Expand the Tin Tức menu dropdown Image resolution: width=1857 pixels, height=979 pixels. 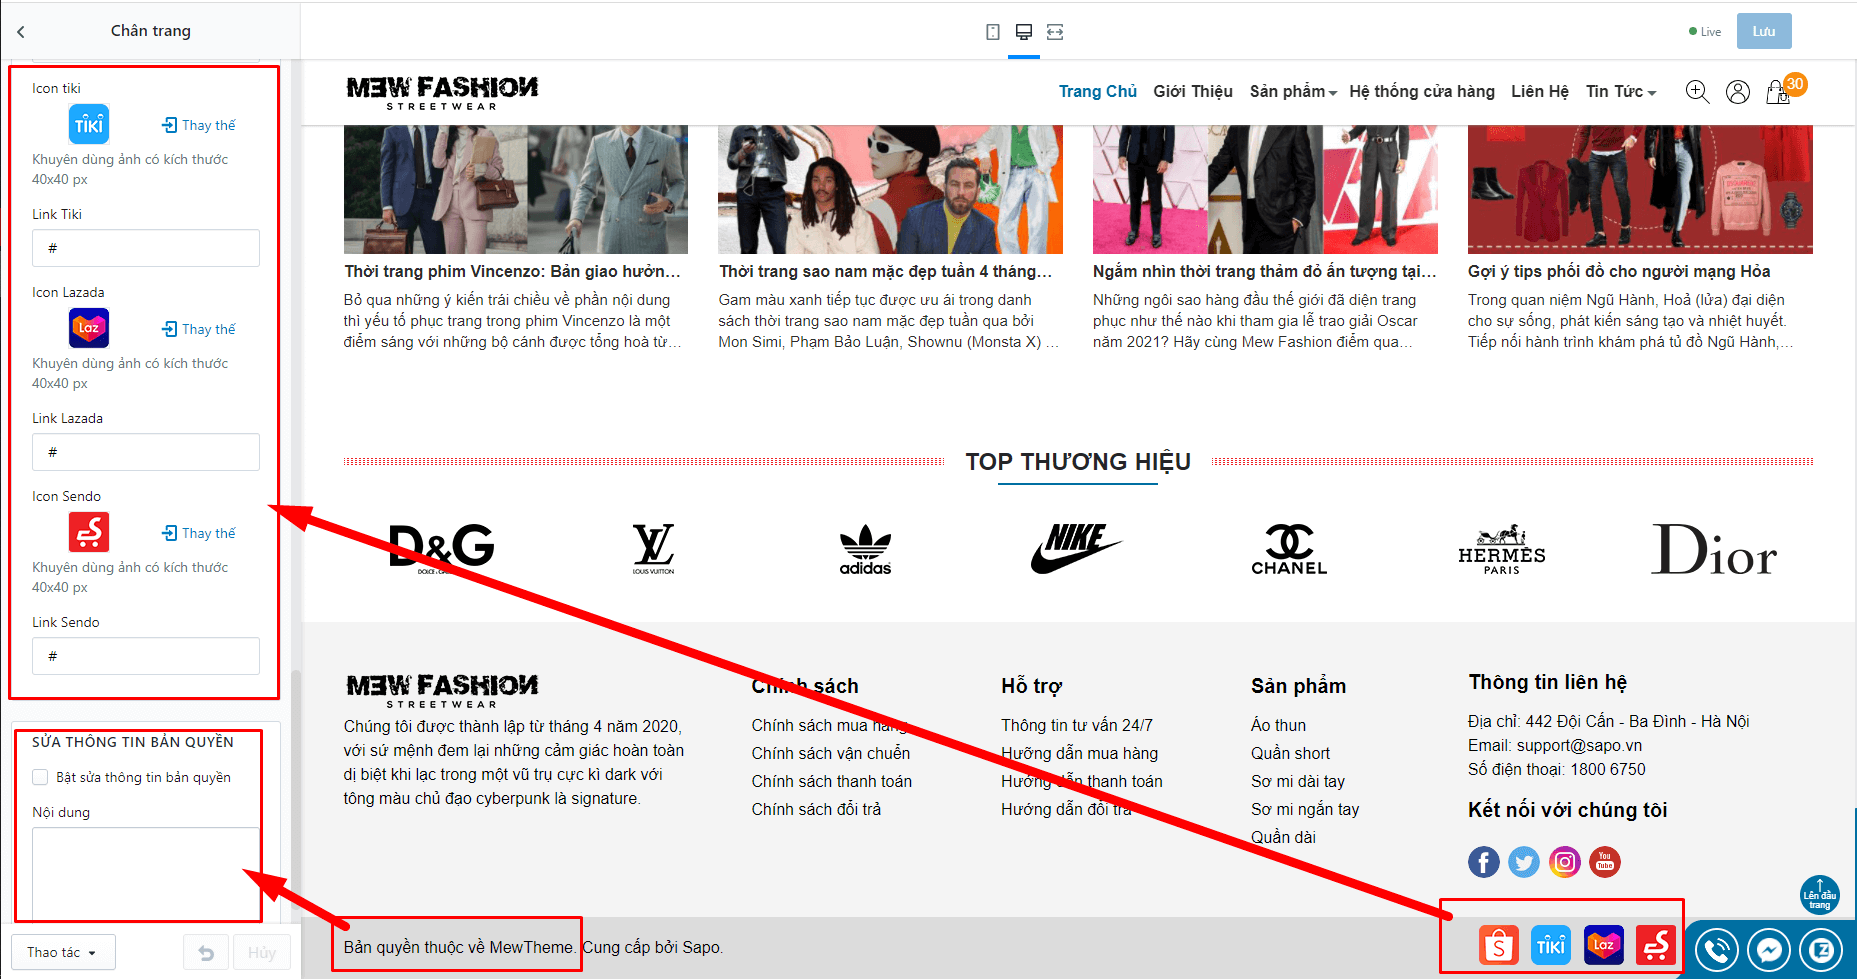pos(1621,91)
